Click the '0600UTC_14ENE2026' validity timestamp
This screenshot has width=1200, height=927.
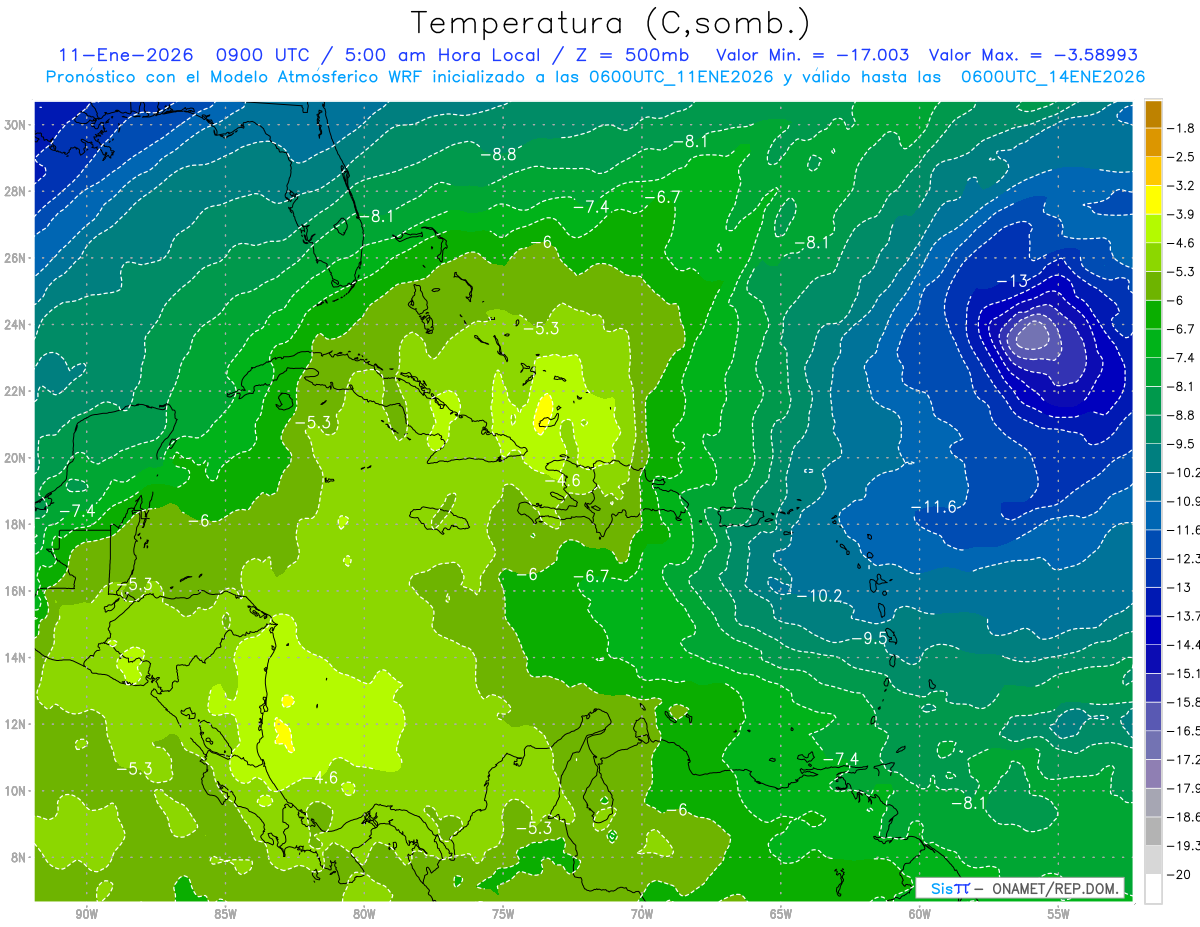click(x=1052, y=77)
